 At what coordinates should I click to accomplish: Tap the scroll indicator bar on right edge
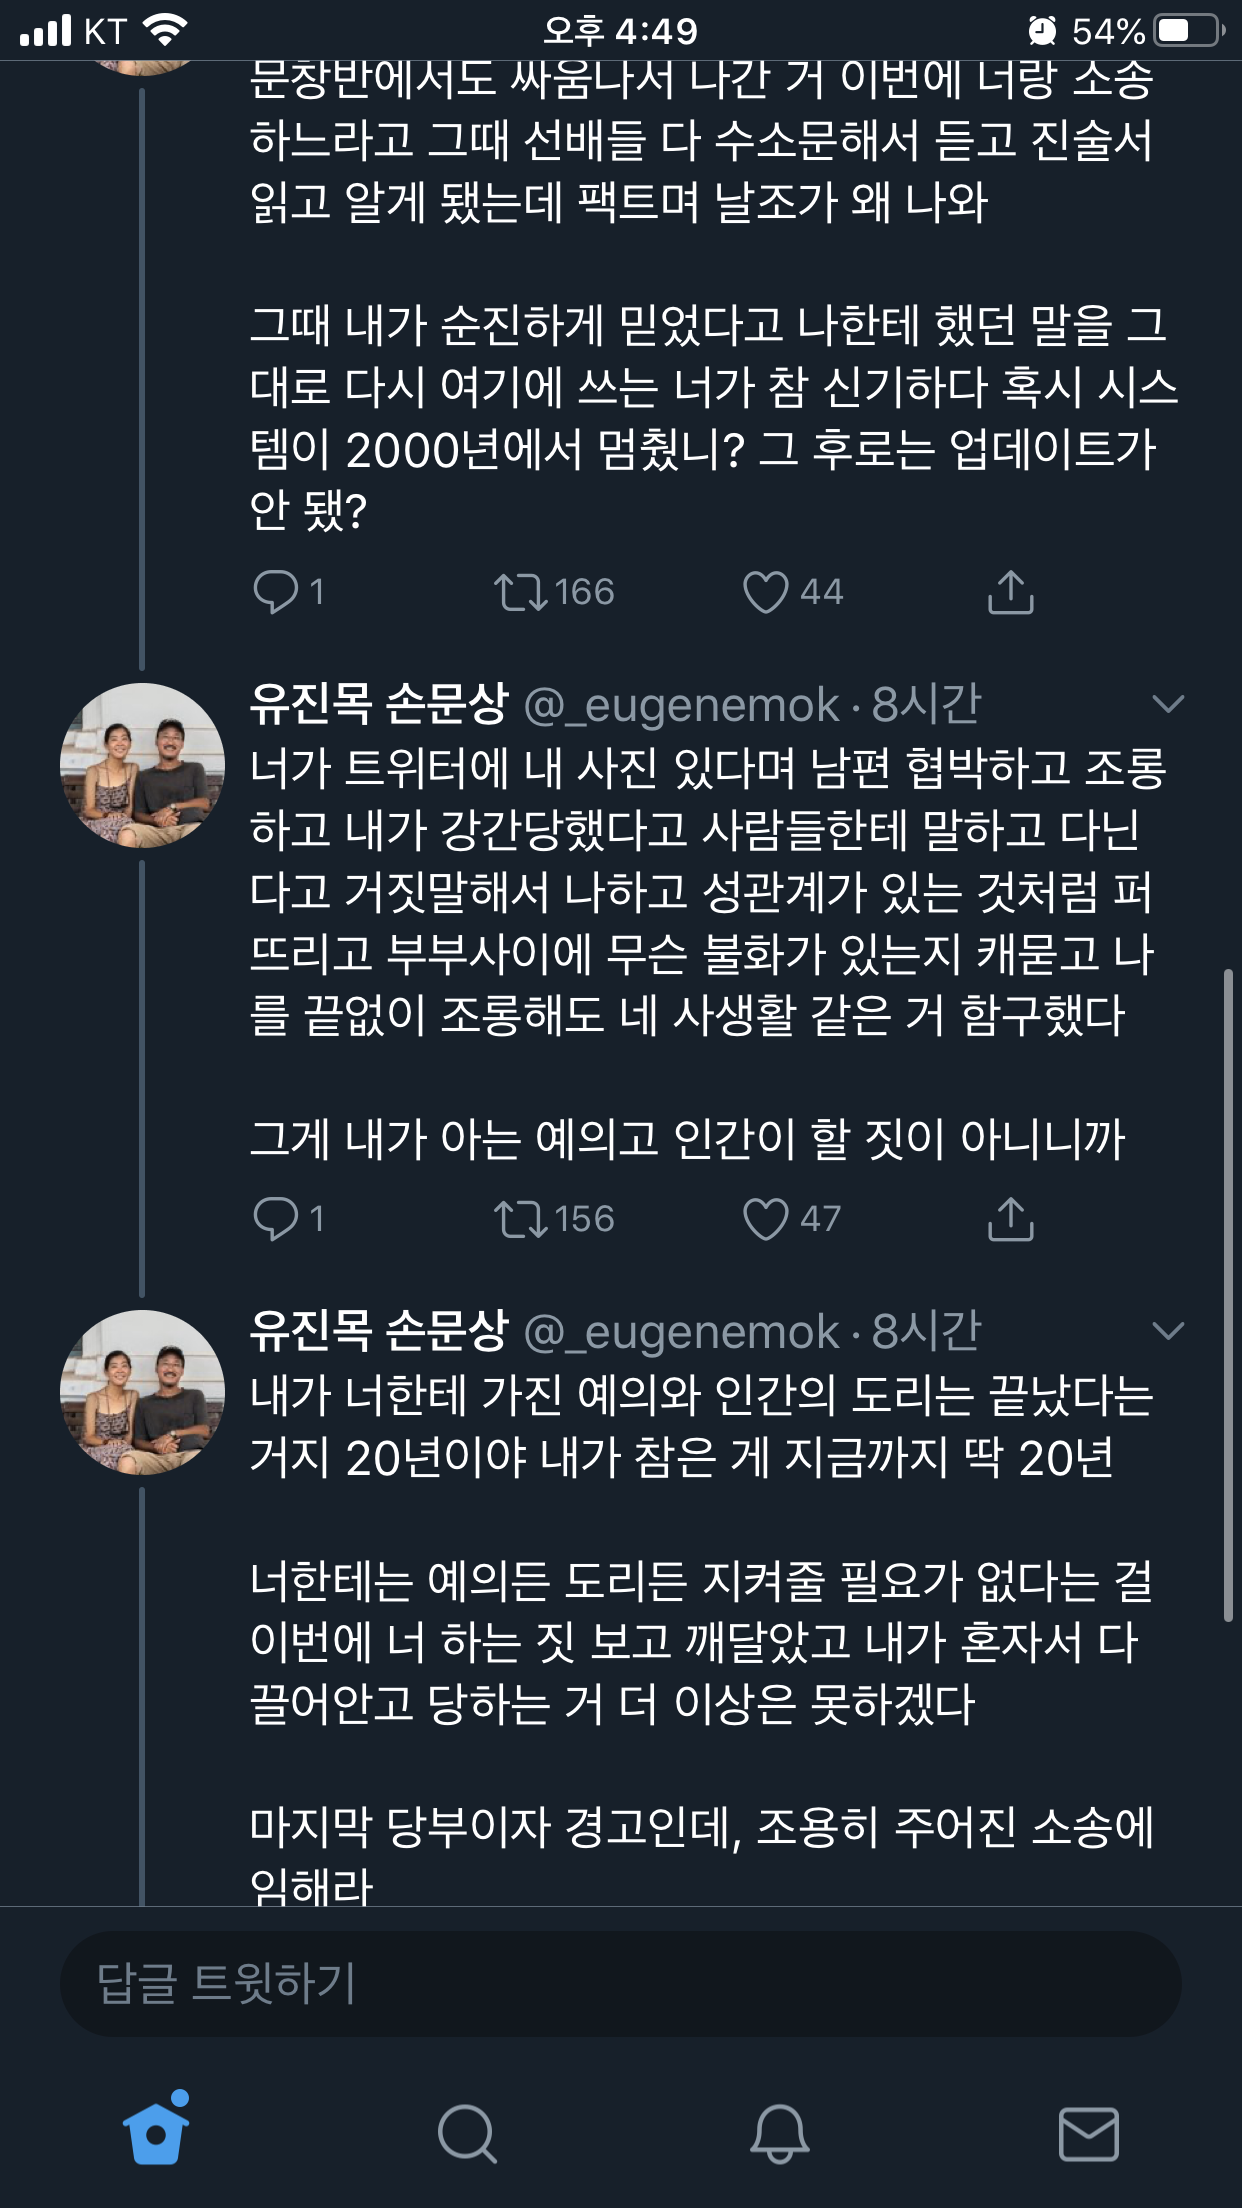click(1228, 1295)
